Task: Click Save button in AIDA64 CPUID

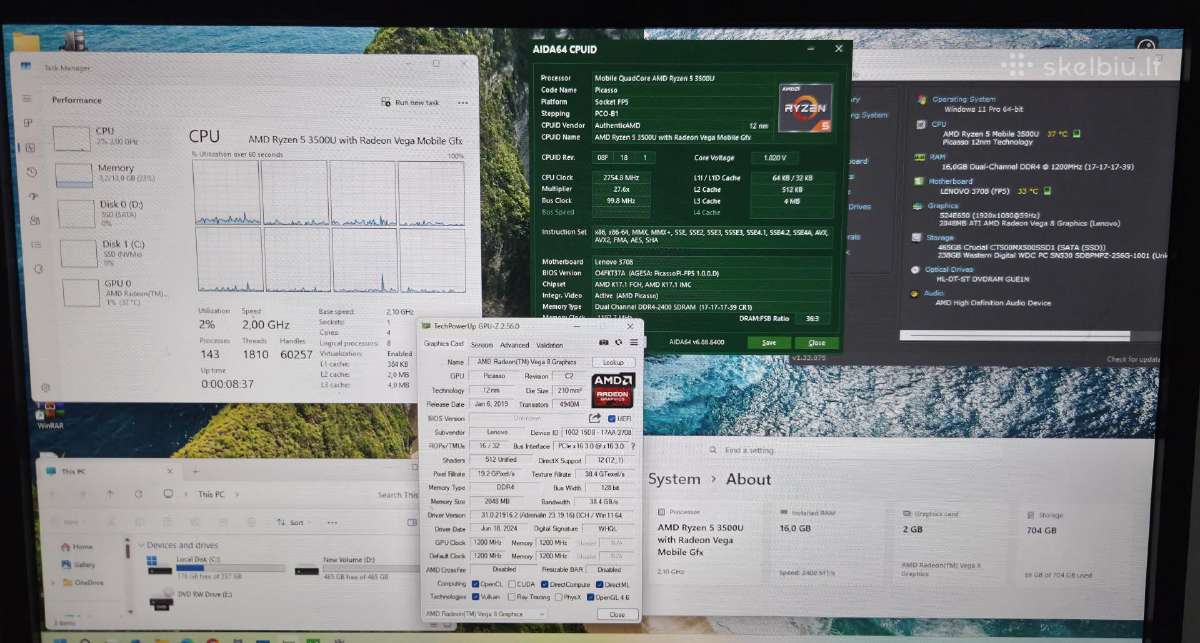Action: point(768,342)
